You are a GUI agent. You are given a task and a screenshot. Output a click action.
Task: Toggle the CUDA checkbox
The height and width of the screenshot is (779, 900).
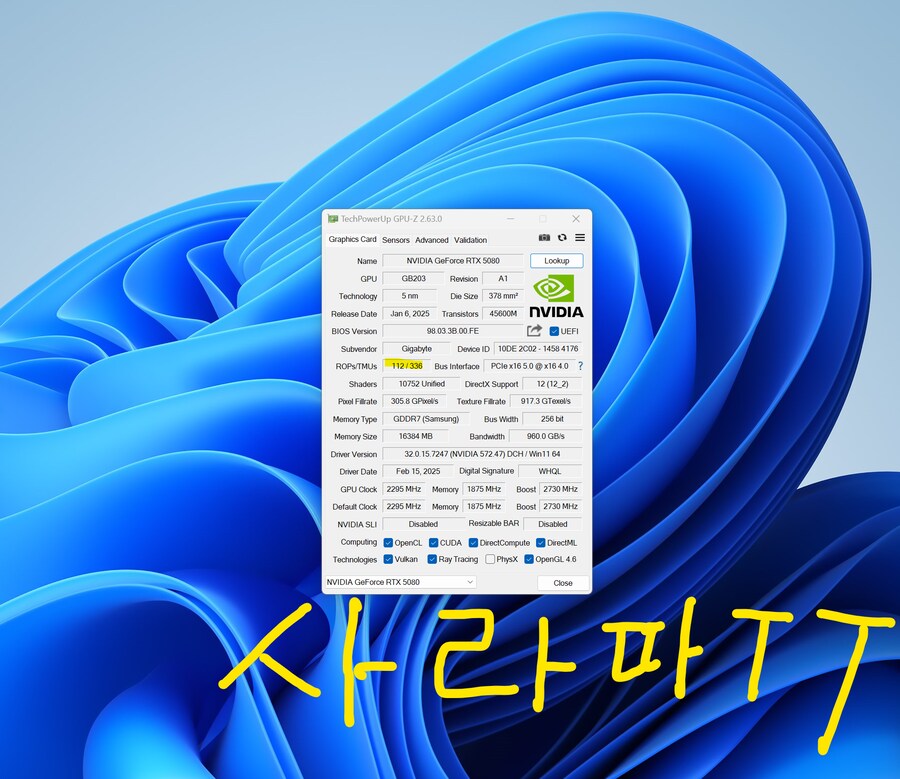(x=433, y=542)
